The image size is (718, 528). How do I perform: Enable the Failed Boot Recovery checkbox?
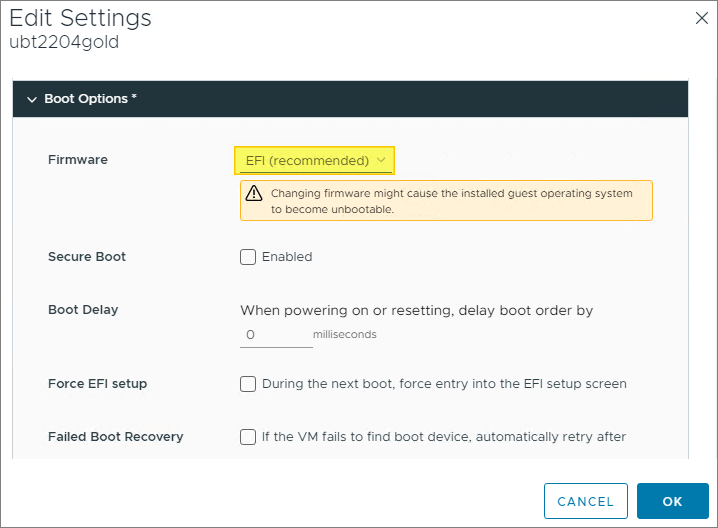pos(248,437)
